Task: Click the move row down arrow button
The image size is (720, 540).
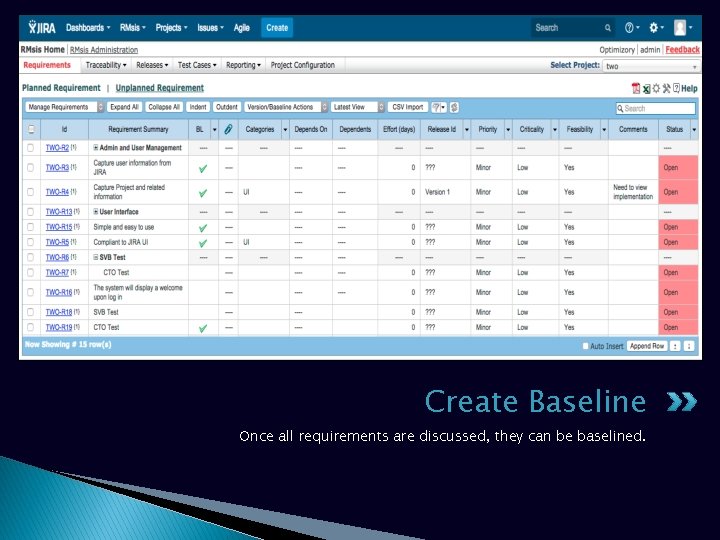Action: pyautogui.click(x=689, y=346)
